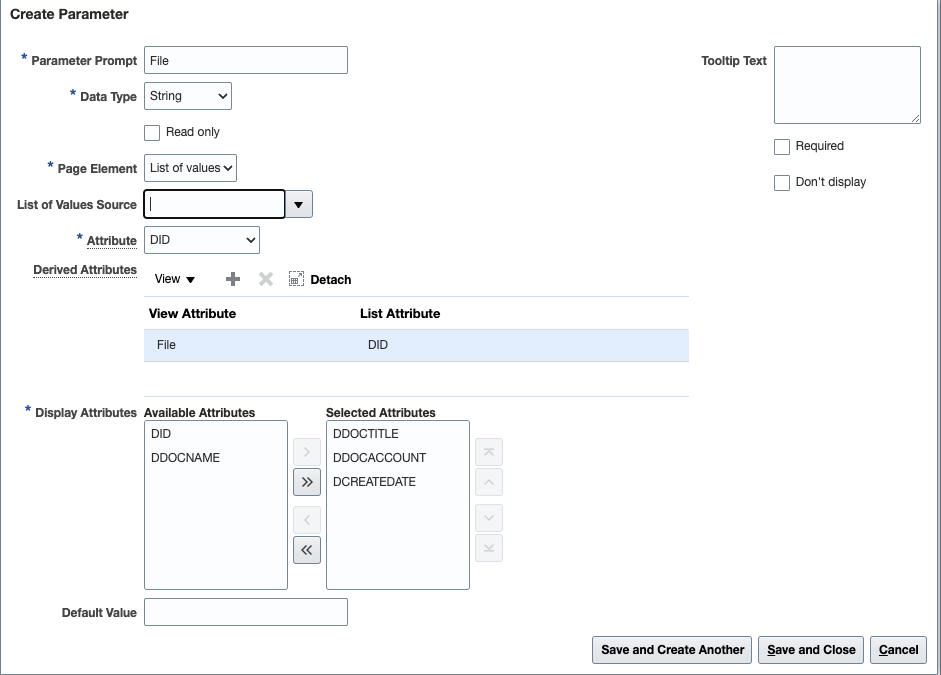This screenshot has width=941, height=675.
Task: Click the Save and Close button
Action: pyautogui.click(x=811, y=650)
